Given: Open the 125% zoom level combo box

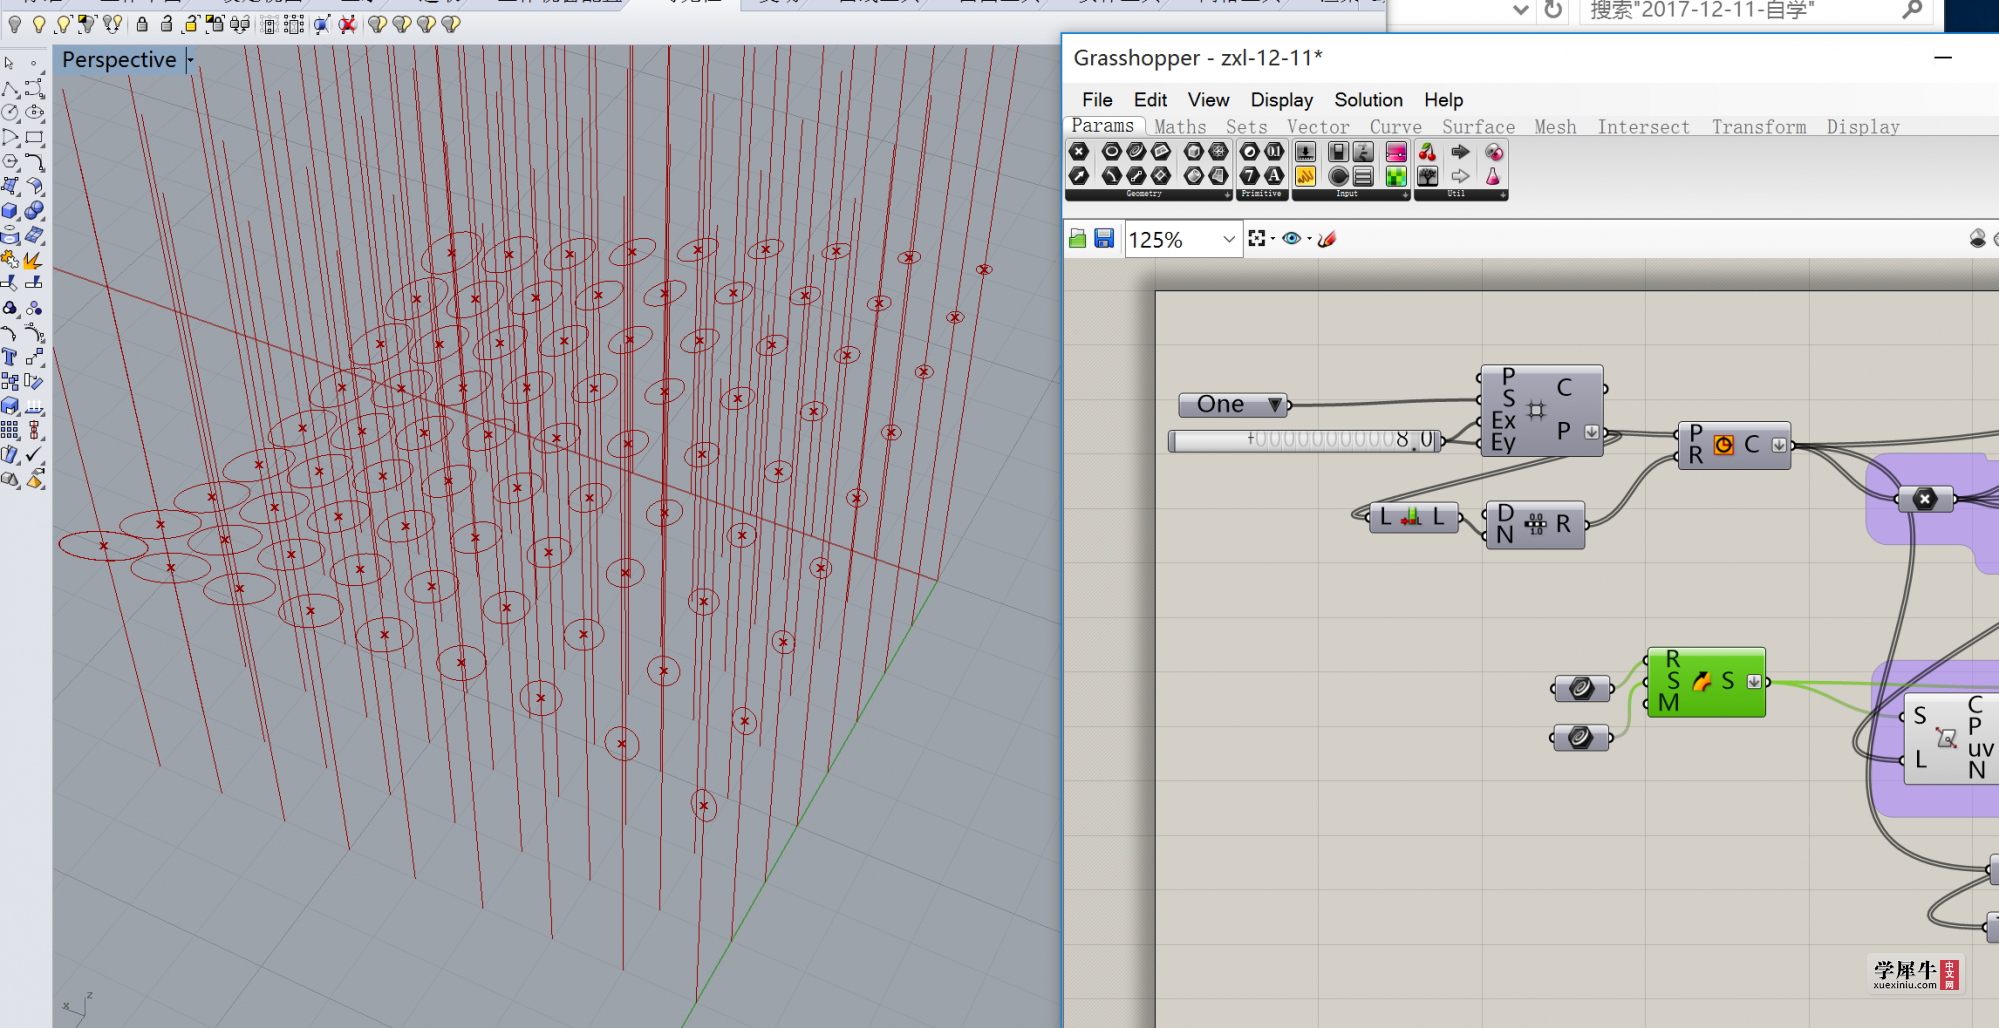Looking at the screenshot, I should click(x=1184, y=239).
